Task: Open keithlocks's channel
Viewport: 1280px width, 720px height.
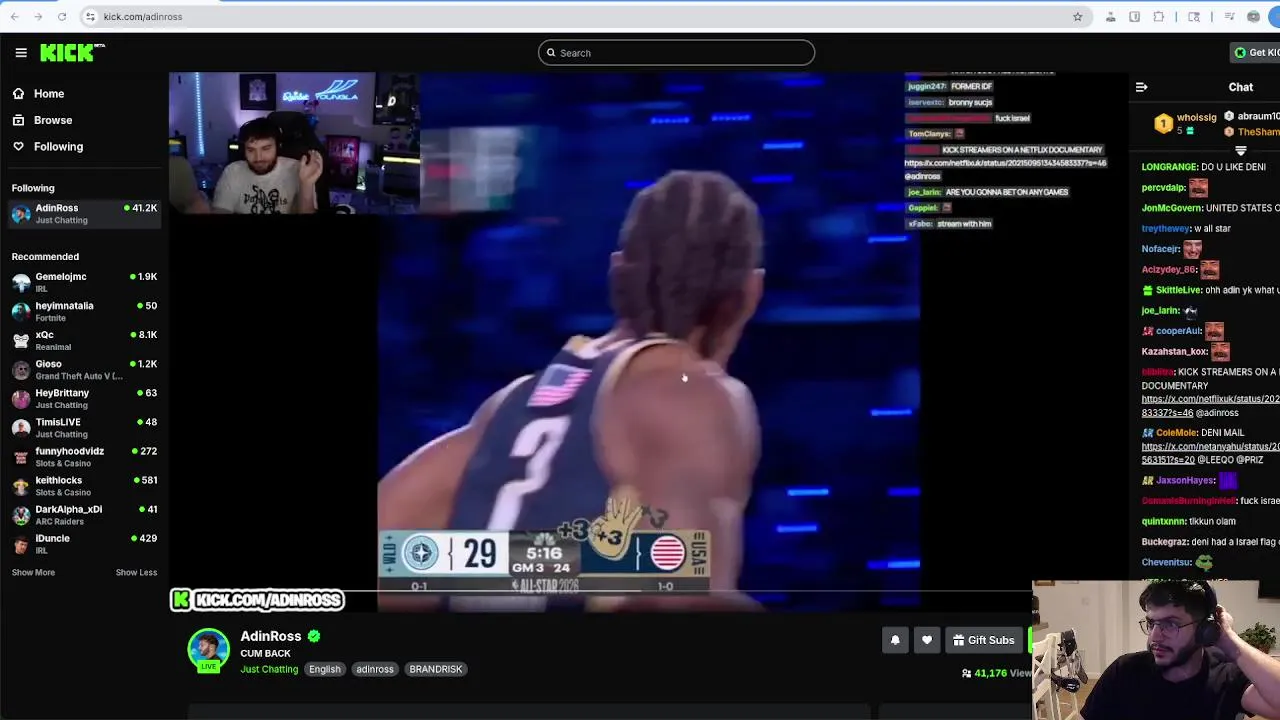Action: [x=84, y=485]
